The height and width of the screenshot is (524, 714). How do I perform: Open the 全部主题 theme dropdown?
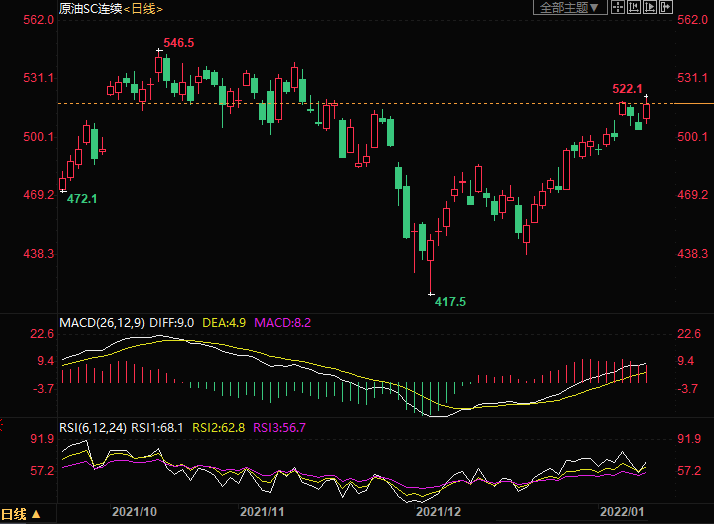pos(571,8)
